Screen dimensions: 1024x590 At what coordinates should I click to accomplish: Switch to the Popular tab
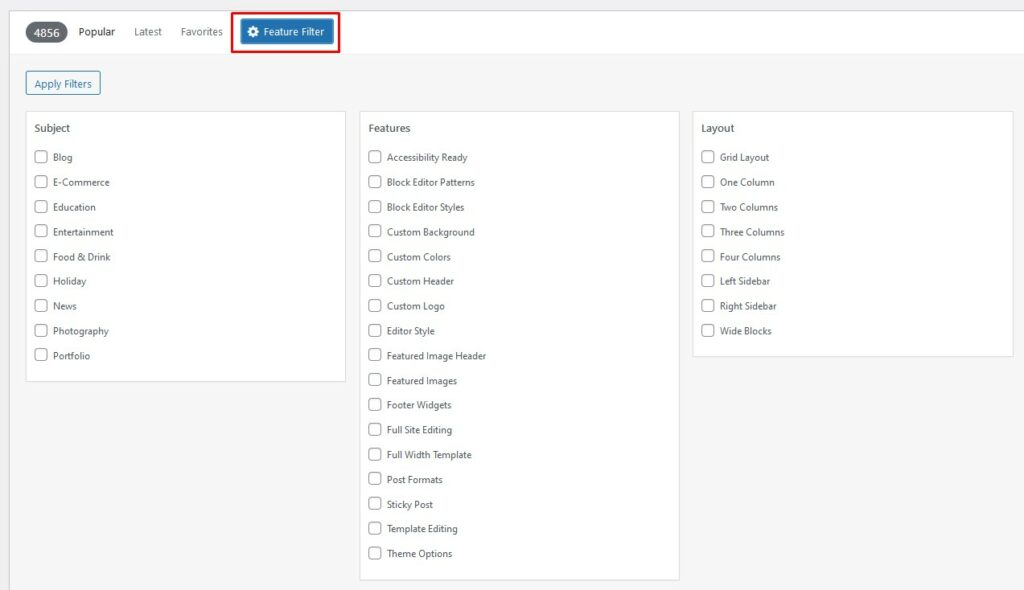[97, 31]
